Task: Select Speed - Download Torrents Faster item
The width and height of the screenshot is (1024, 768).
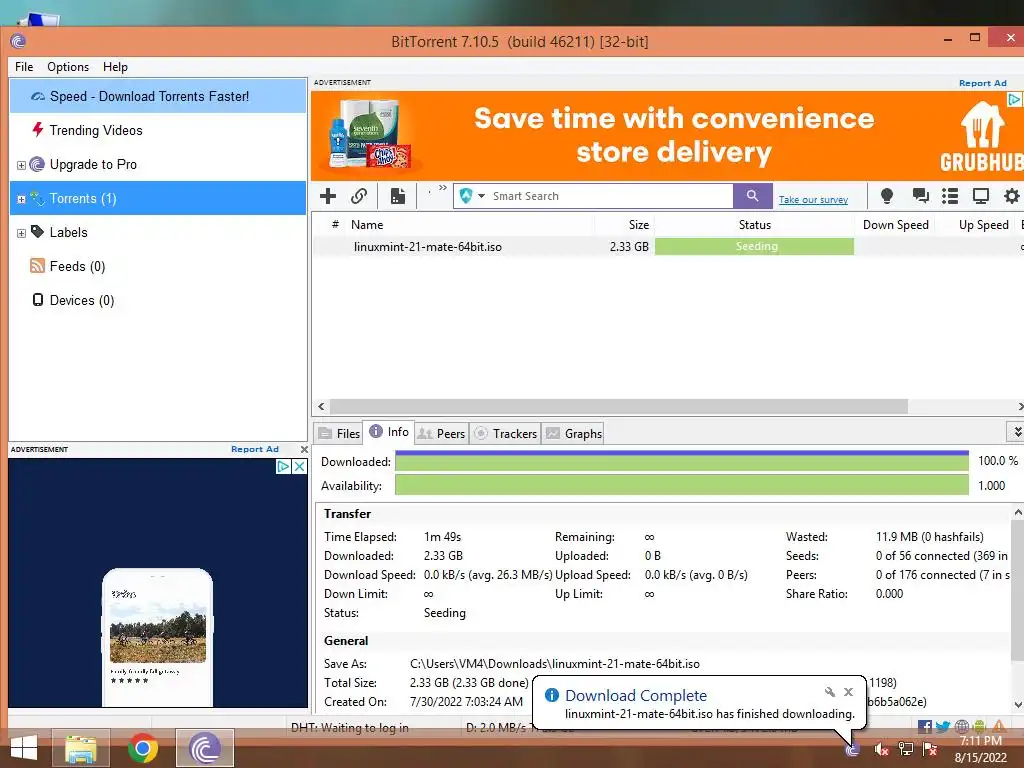Action: pyautogui.click(x=158, y=96)
